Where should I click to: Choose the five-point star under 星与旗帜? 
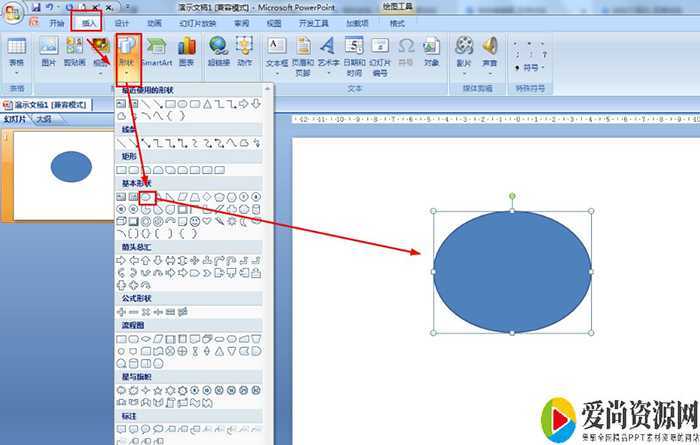click(x=158, y=391)
